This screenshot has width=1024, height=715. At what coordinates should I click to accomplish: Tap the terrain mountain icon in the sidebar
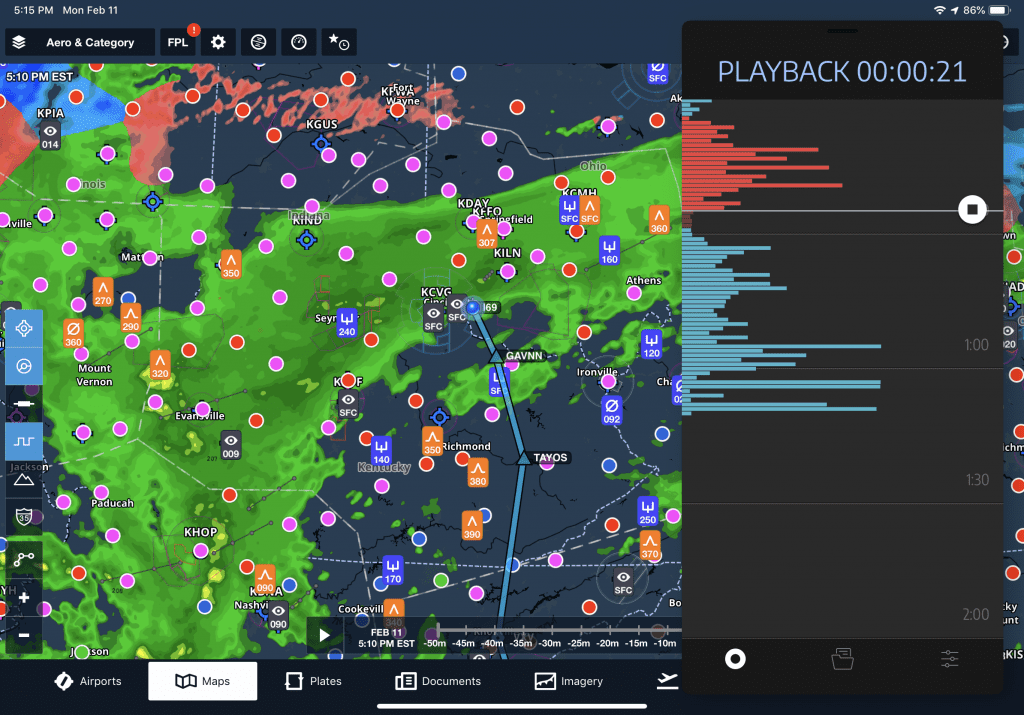[x=23, y=481]
